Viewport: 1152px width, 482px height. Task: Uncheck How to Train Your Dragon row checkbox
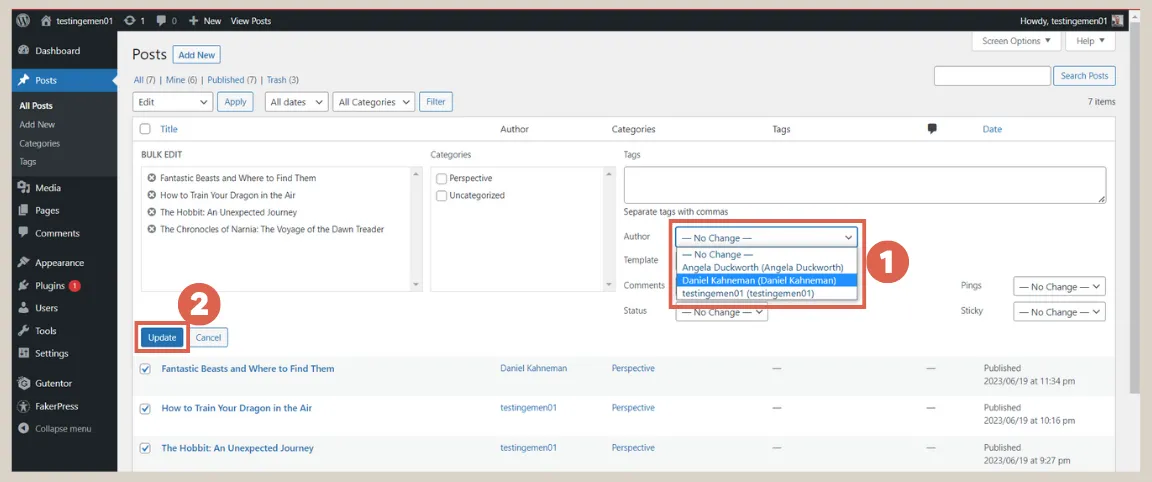coord(145,409)
